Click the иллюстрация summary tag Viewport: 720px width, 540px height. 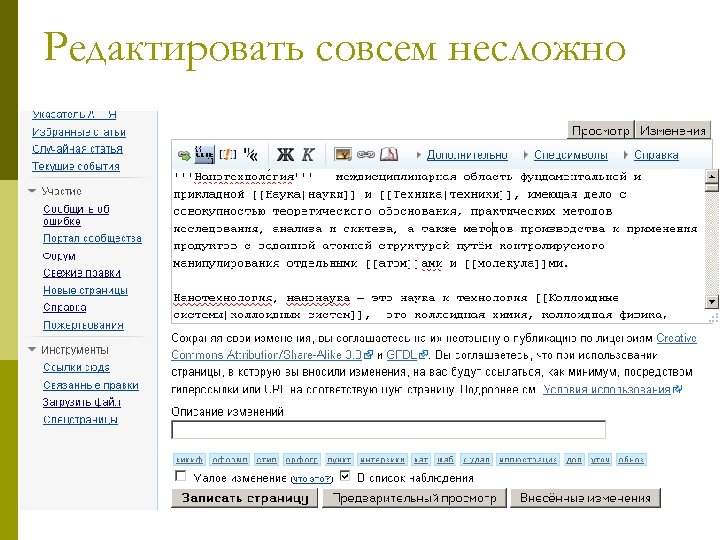528,459
